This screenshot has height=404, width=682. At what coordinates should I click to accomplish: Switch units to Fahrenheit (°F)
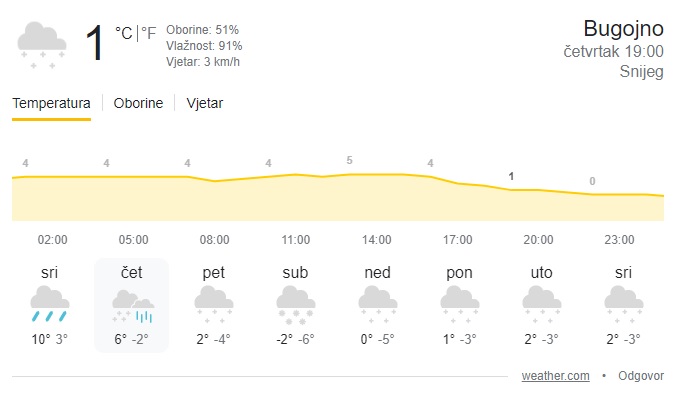tap(148, 33)
